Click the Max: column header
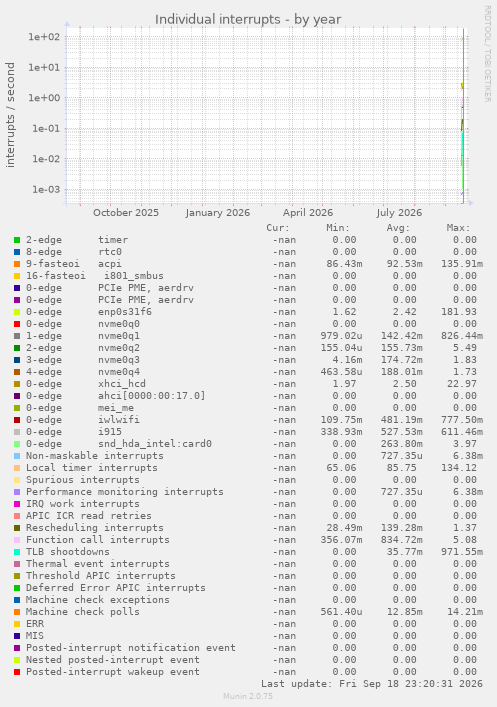 click(x=458, y=228)
